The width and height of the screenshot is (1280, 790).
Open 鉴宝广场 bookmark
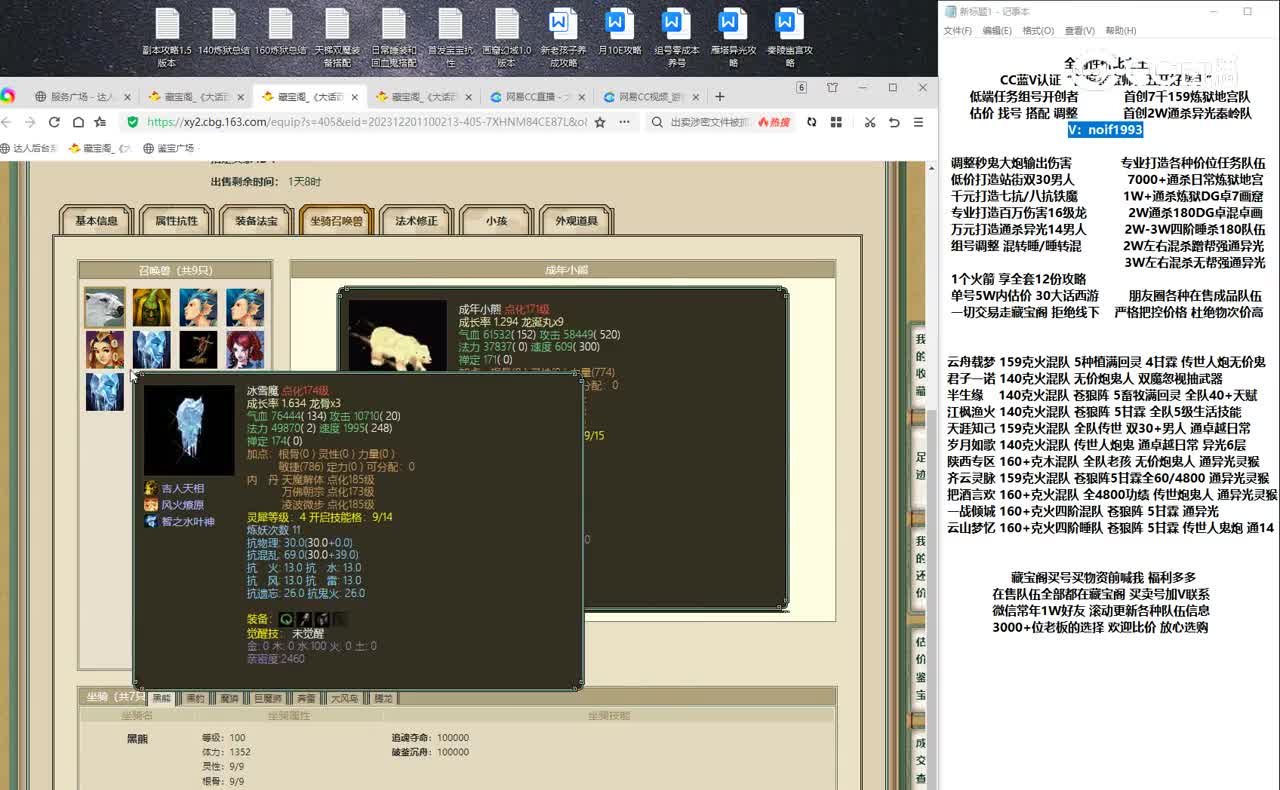pos(169,148)
